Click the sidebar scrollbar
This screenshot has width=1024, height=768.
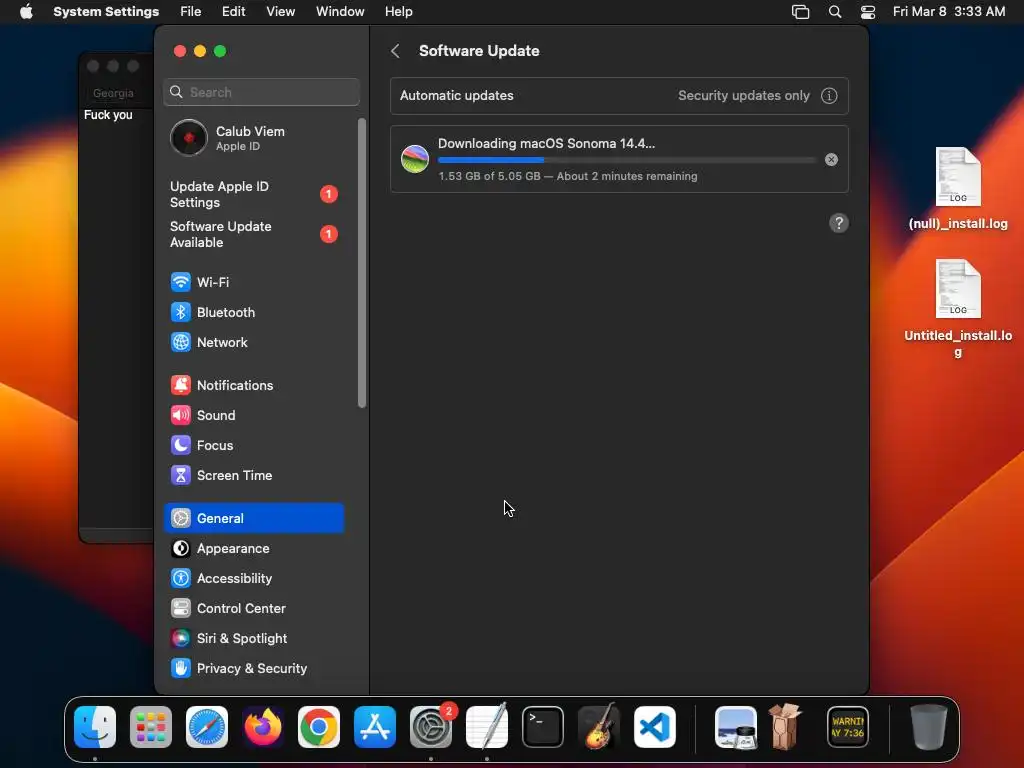(362, 263)
